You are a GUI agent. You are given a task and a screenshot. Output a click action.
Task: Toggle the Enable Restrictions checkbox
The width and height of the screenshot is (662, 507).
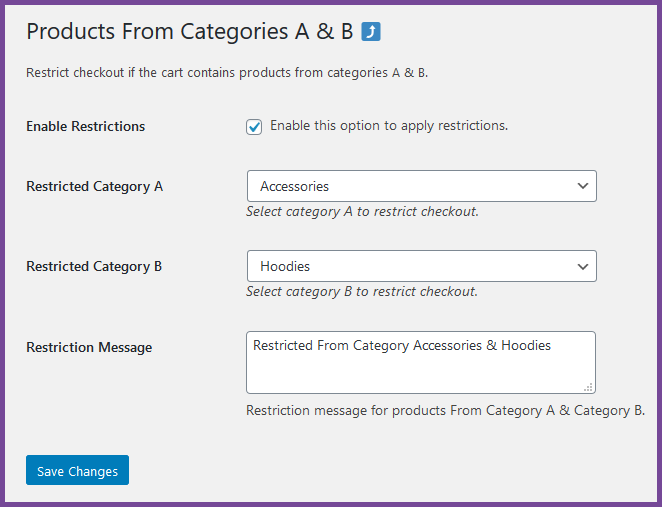pos(254,127)
